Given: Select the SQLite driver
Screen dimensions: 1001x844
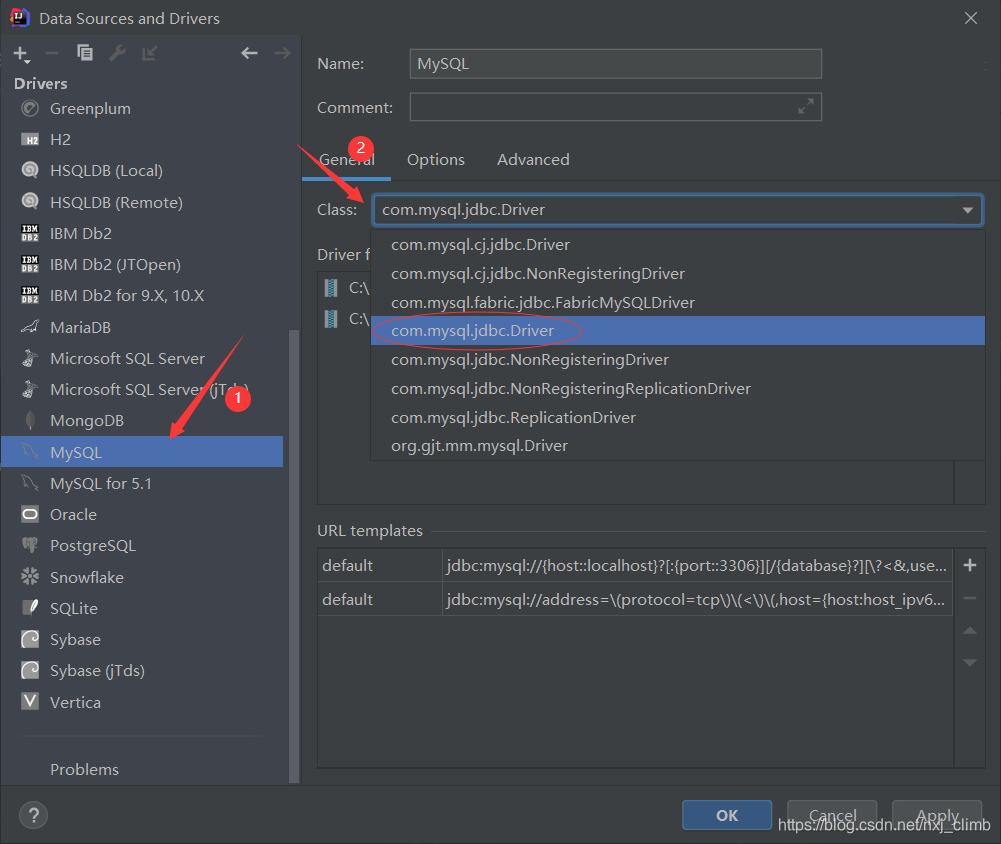Looking at the screenshot, I should [x=142, y=608].
